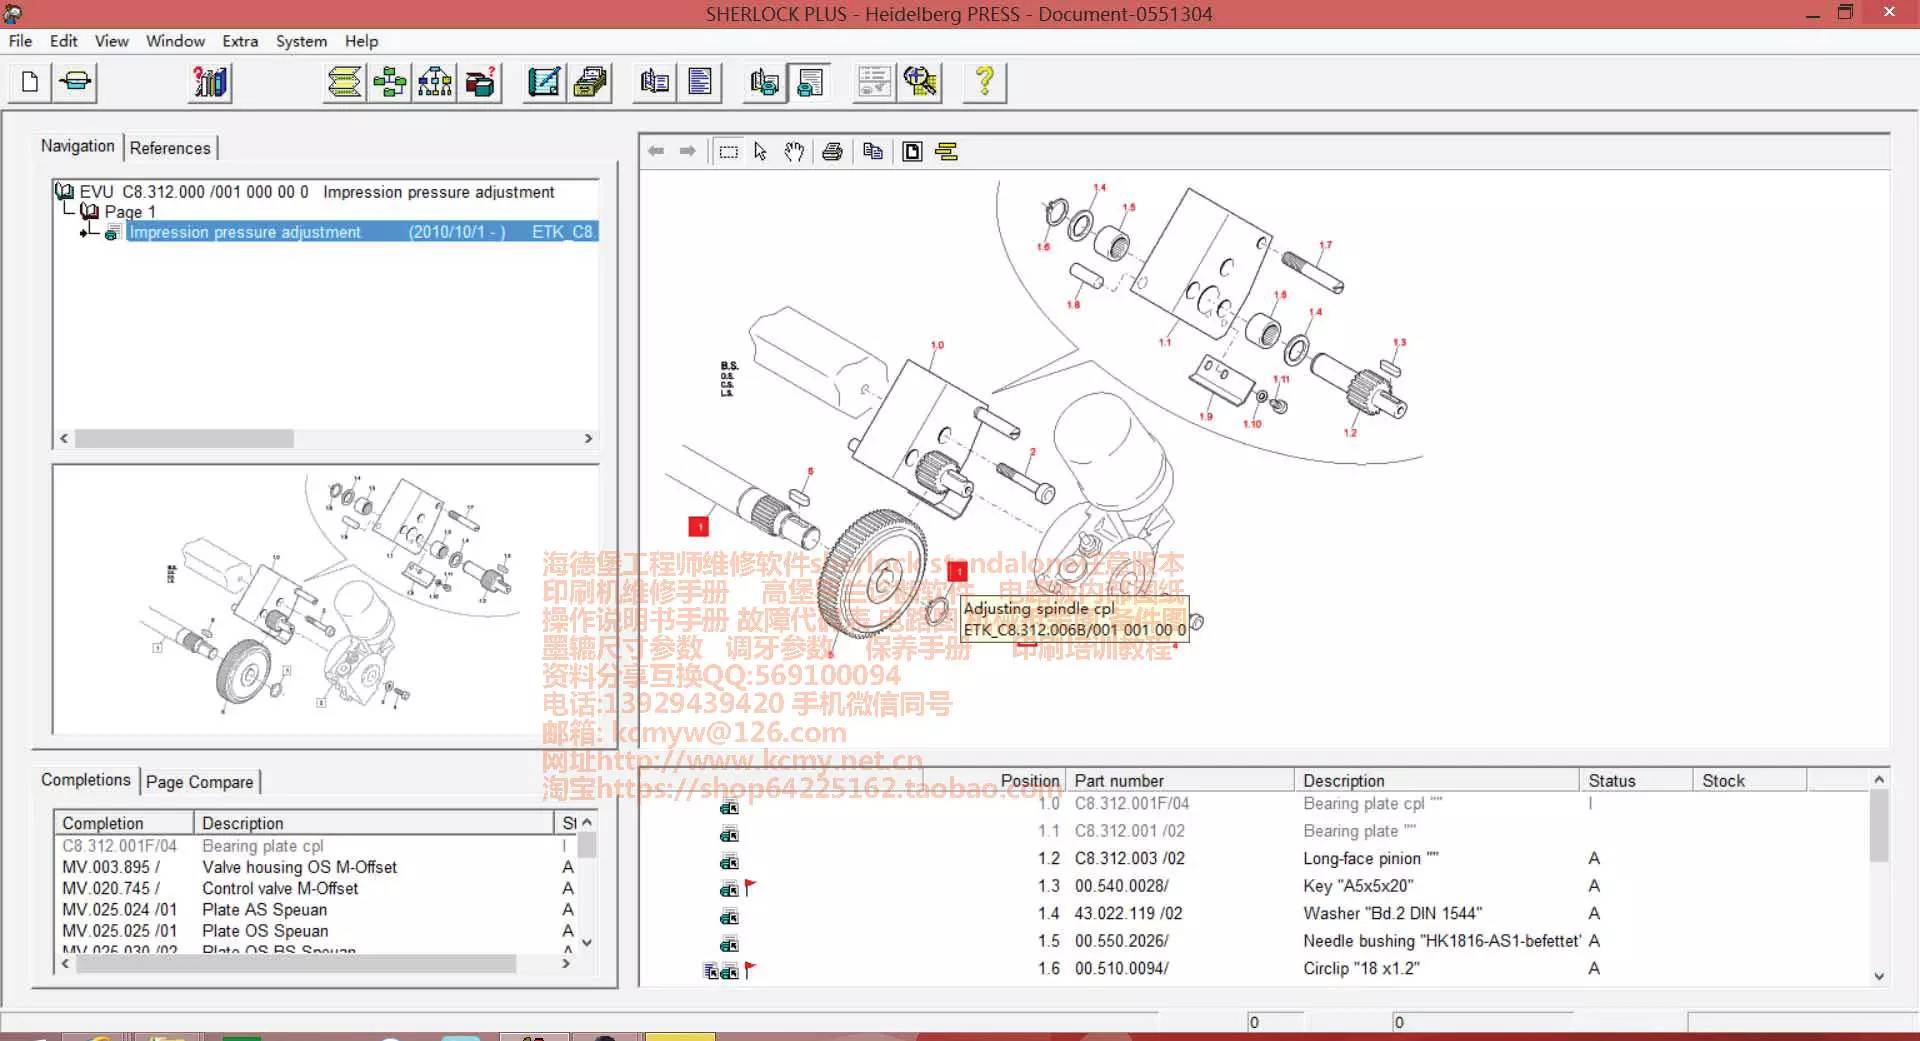Click the yellow fan-fold stack toolbar icon

(x=345, y=82)
